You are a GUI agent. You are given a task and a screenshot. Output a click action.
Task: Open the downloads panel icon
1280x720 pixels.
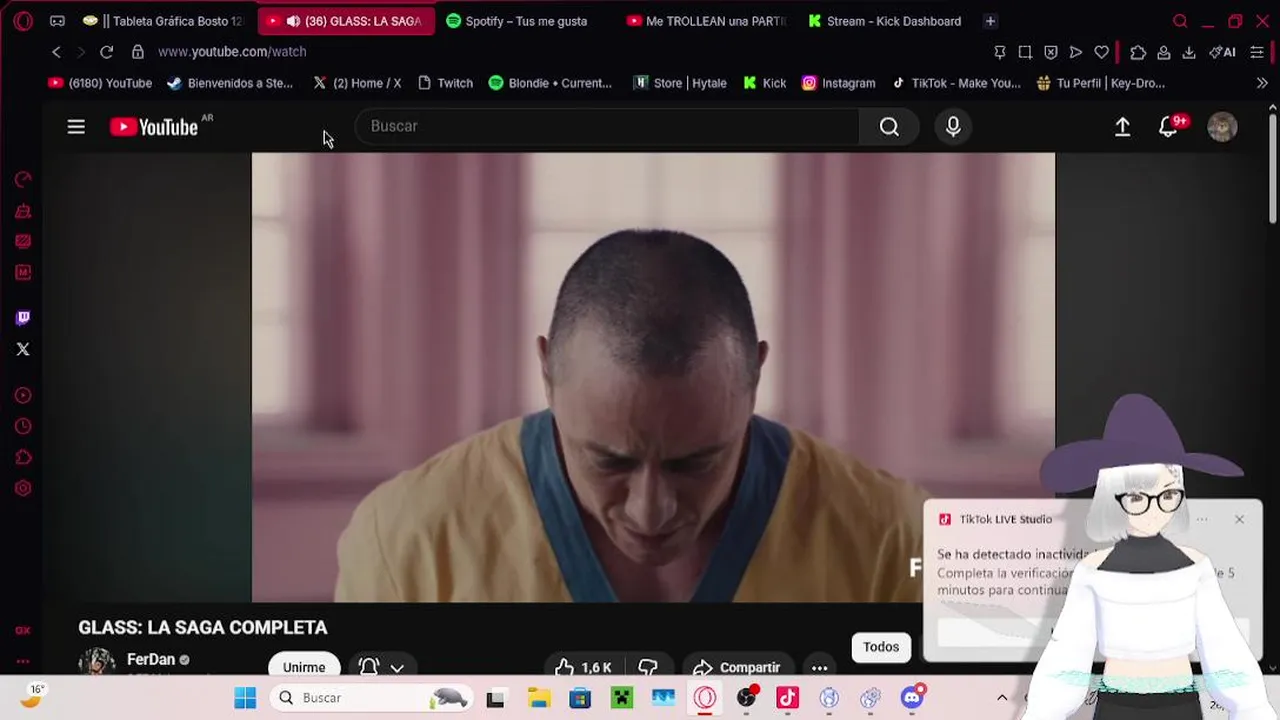point(1189,52)
